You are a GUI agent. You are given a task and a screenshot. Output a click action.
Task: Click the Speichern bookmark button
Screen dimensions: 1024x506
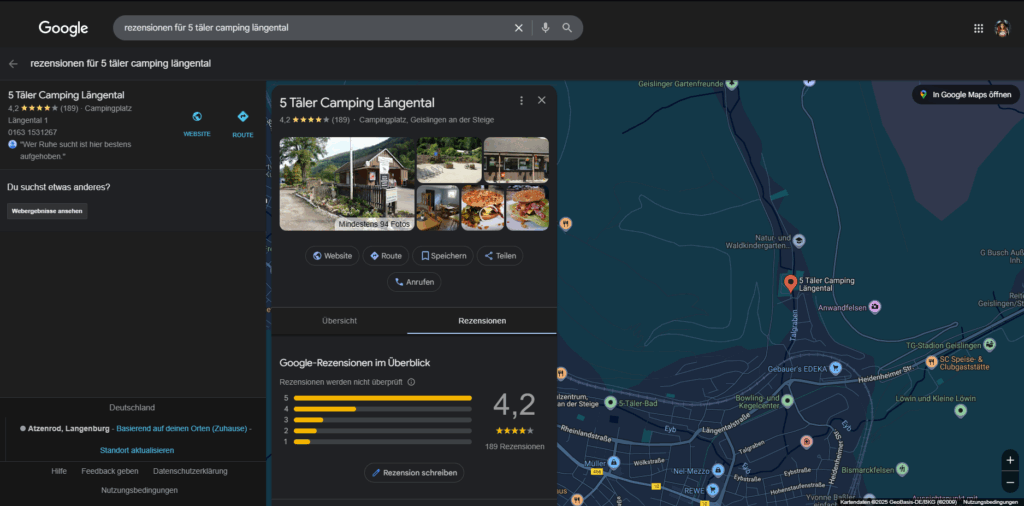[x=443, y=256]
